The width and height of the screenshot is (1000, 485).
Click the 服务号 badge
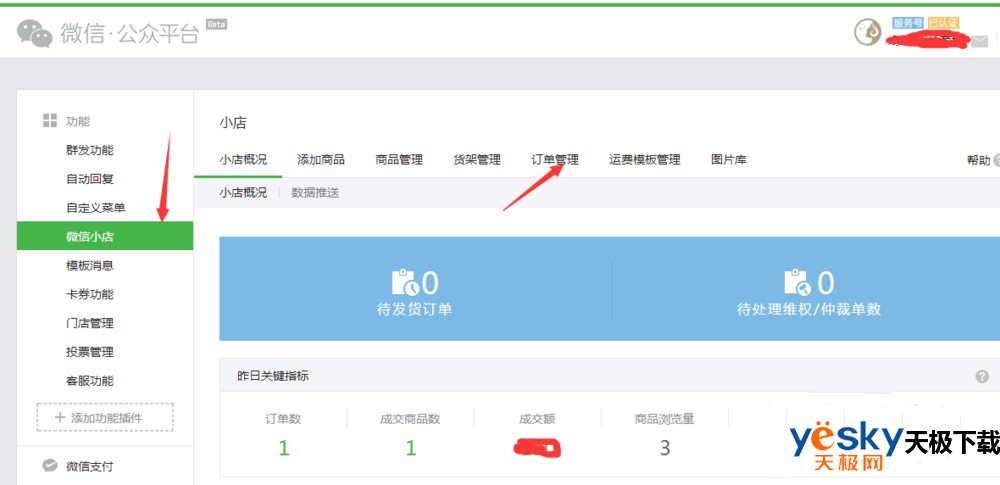(x=908, y=23)
